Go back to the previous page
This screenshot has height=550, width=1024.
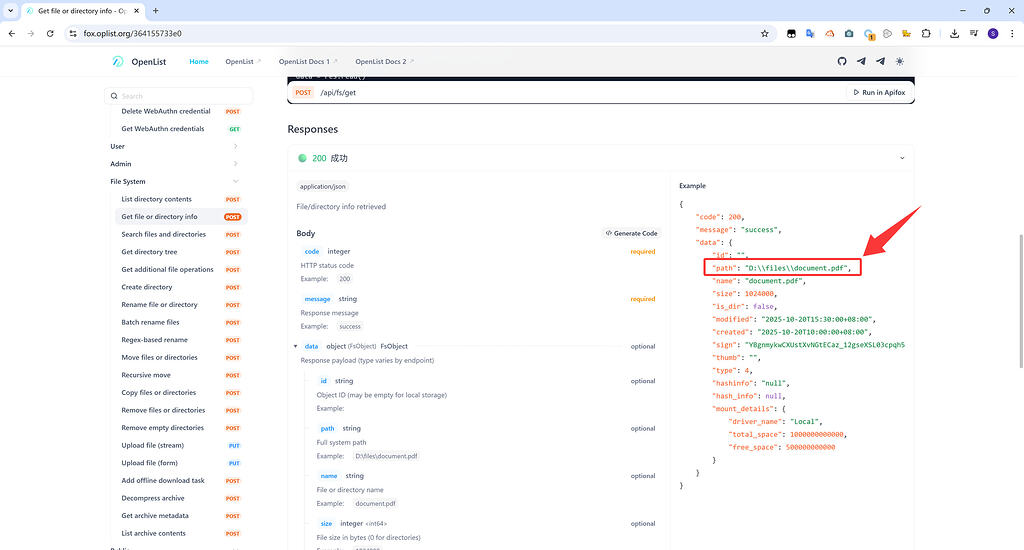coord(12,33)
